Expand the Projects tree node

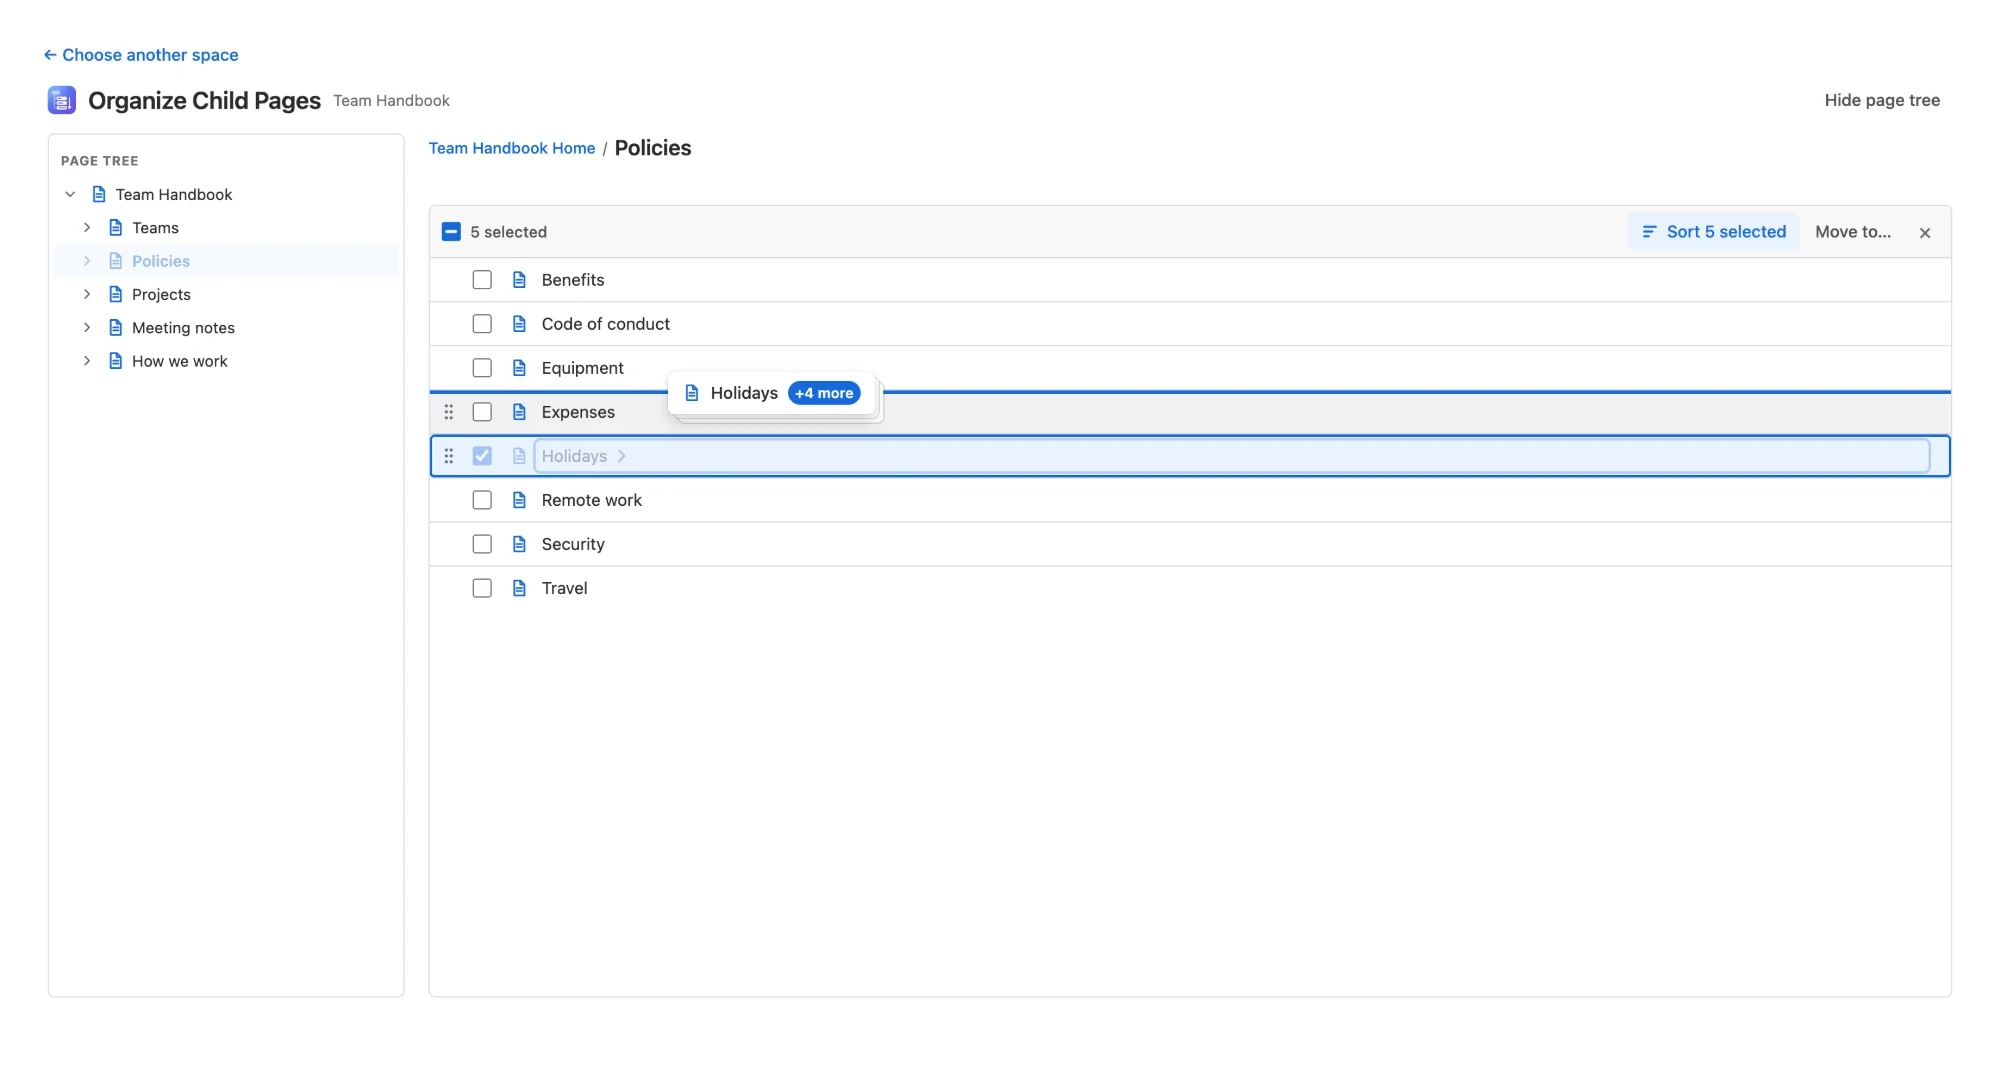87,294
